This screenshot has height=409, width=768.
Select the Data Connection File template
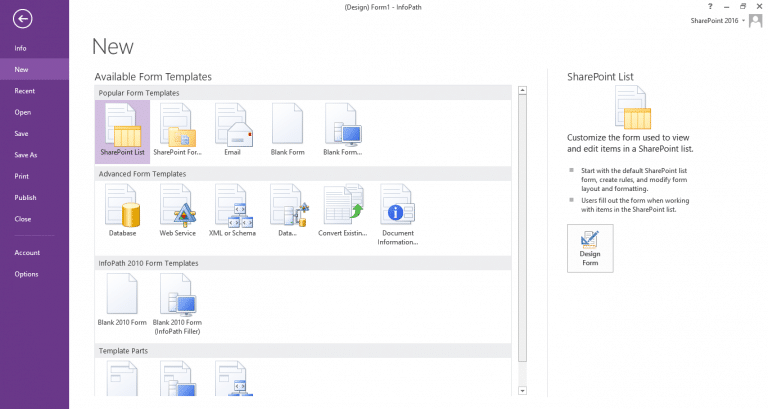[x=288, y=211]
